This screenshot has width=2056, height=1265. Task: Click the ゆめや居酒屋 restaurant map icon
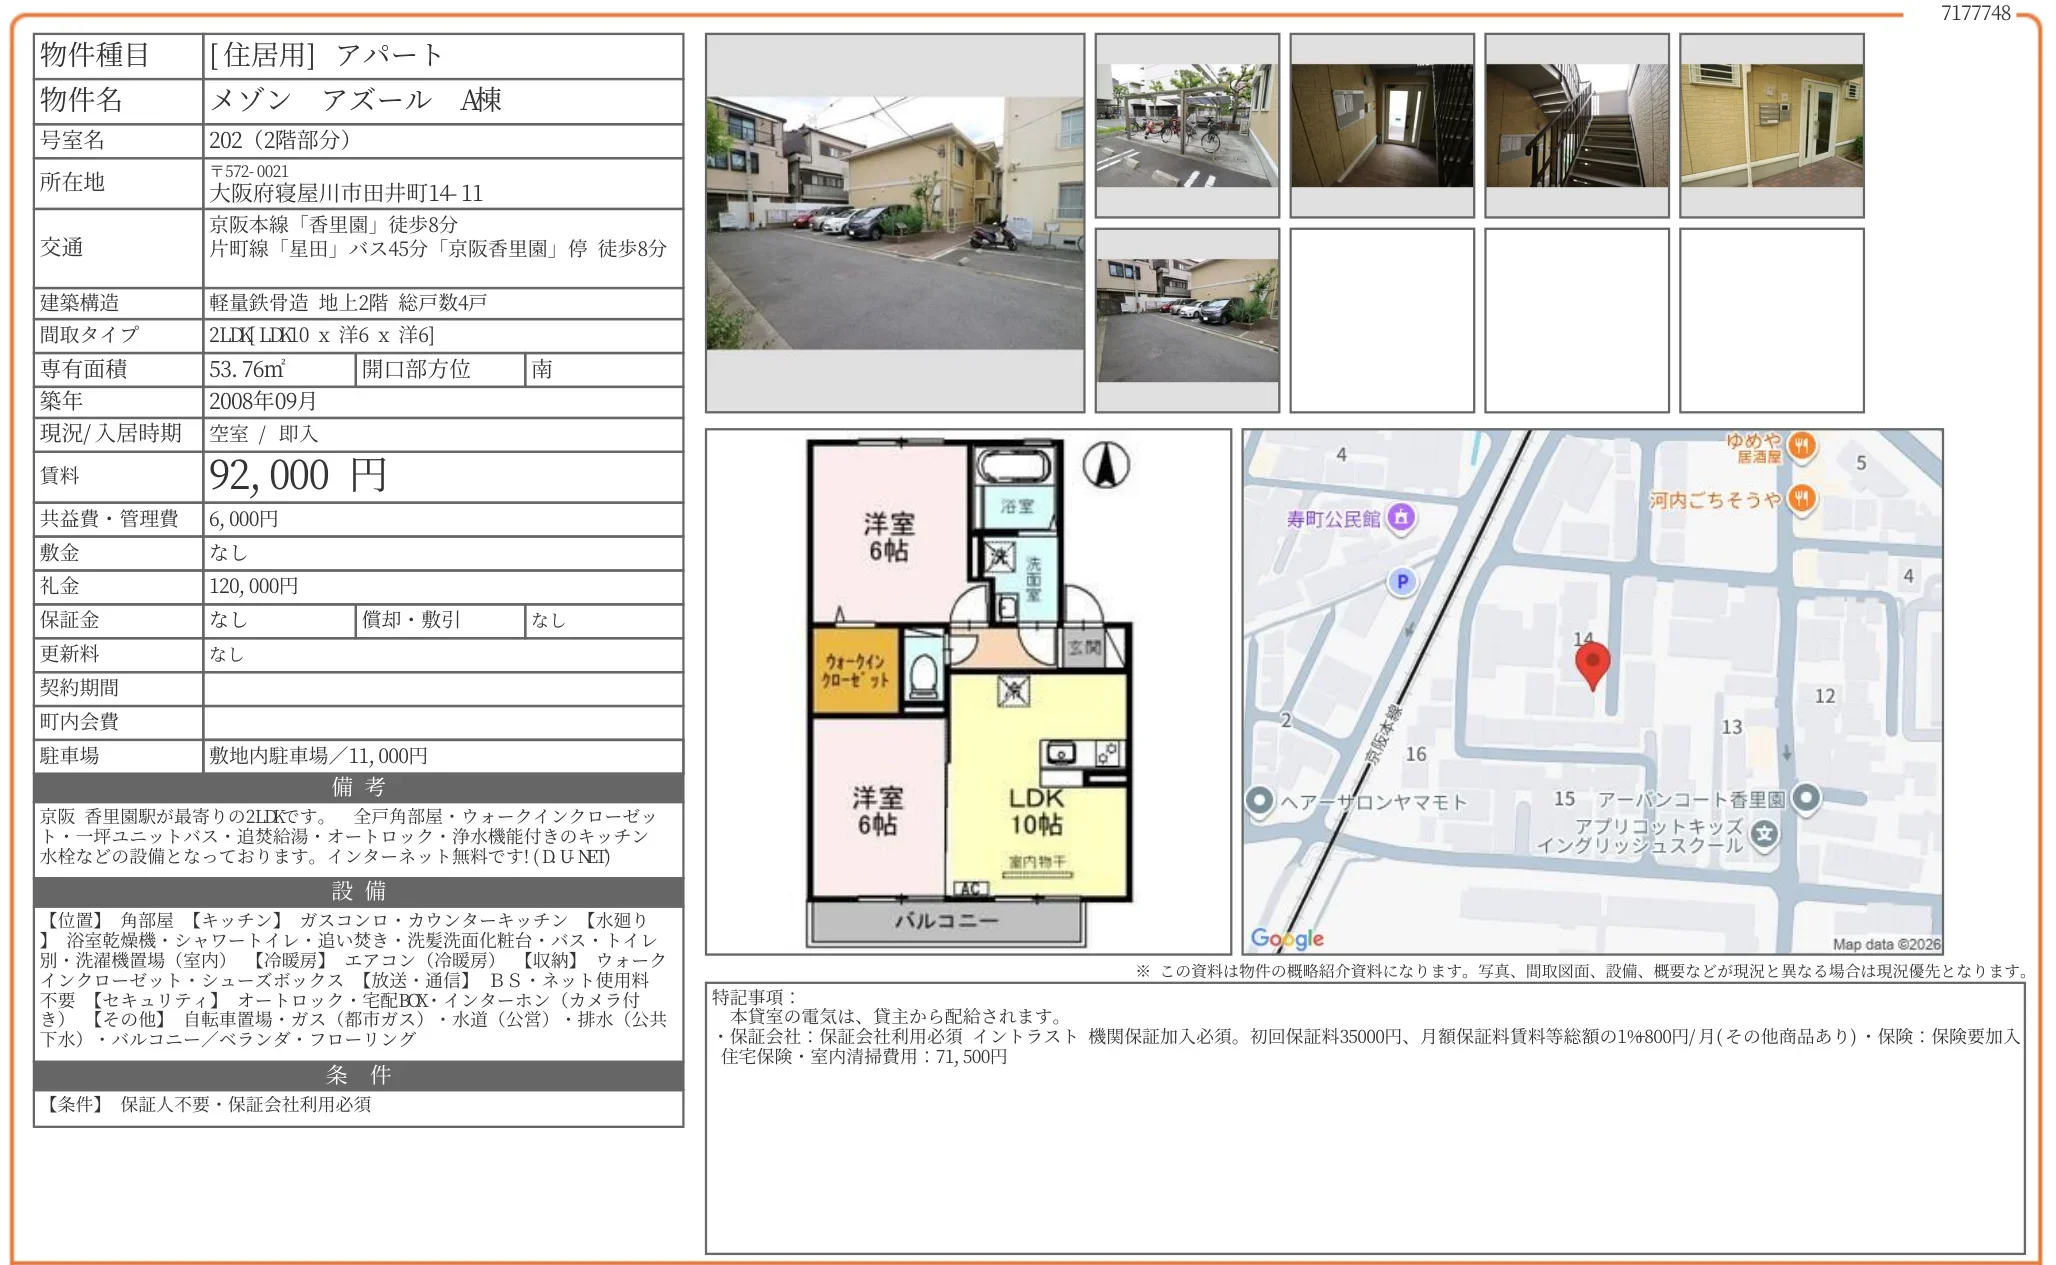[x=1801, y=446]
